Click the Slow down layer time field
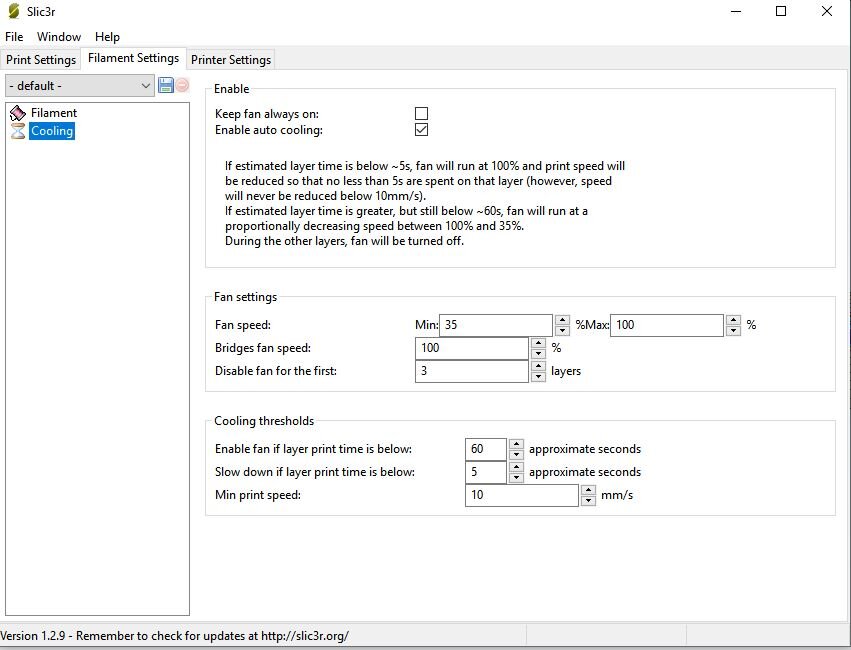The height and width of the screenshot is (650, 851). pos(486,472)
